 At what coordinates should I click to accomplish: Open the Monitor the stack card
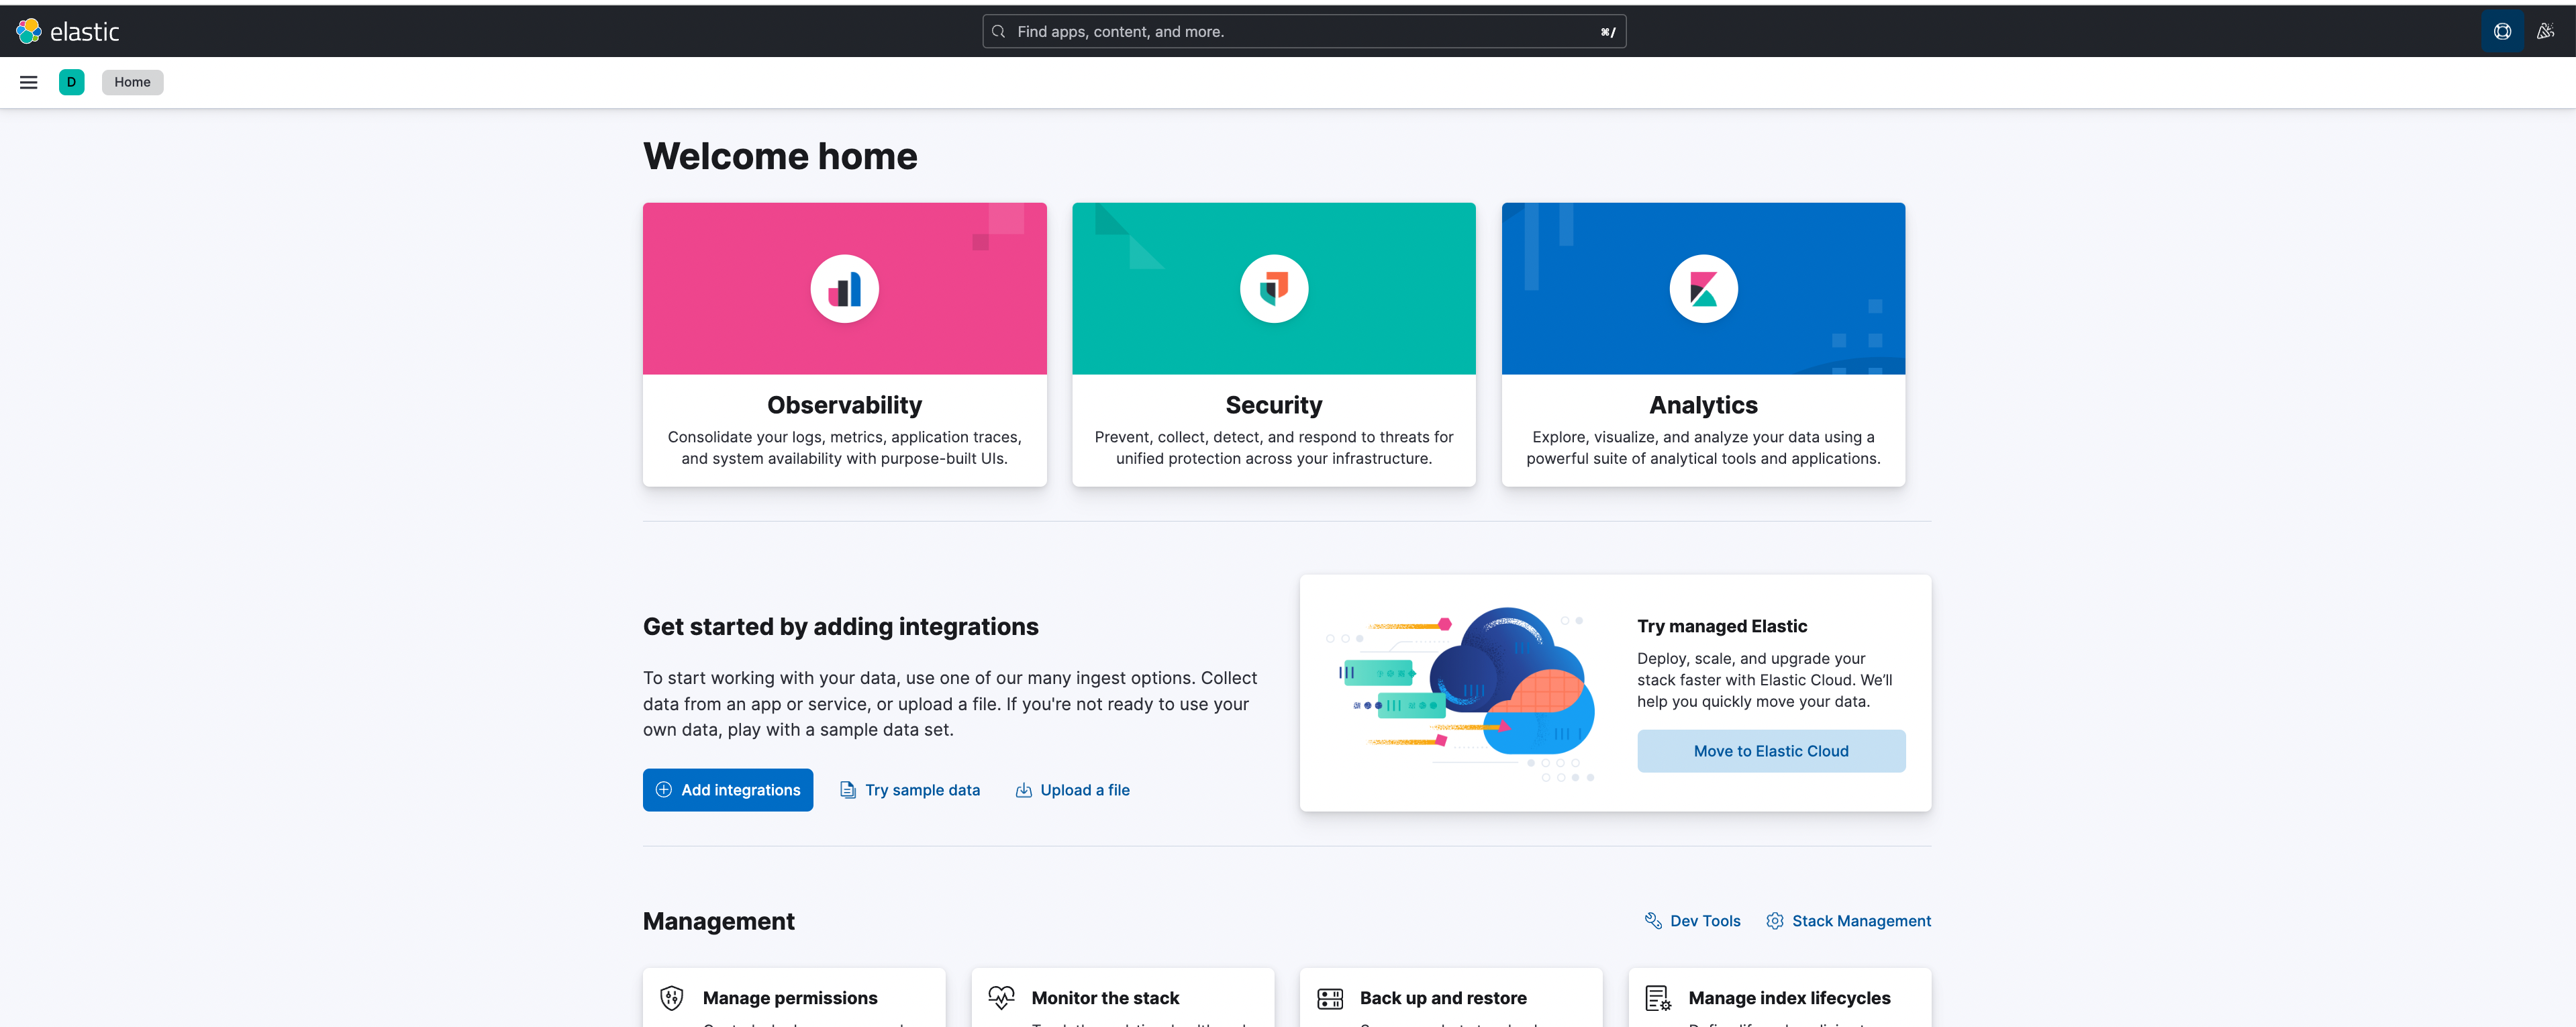click(1105, 998)
